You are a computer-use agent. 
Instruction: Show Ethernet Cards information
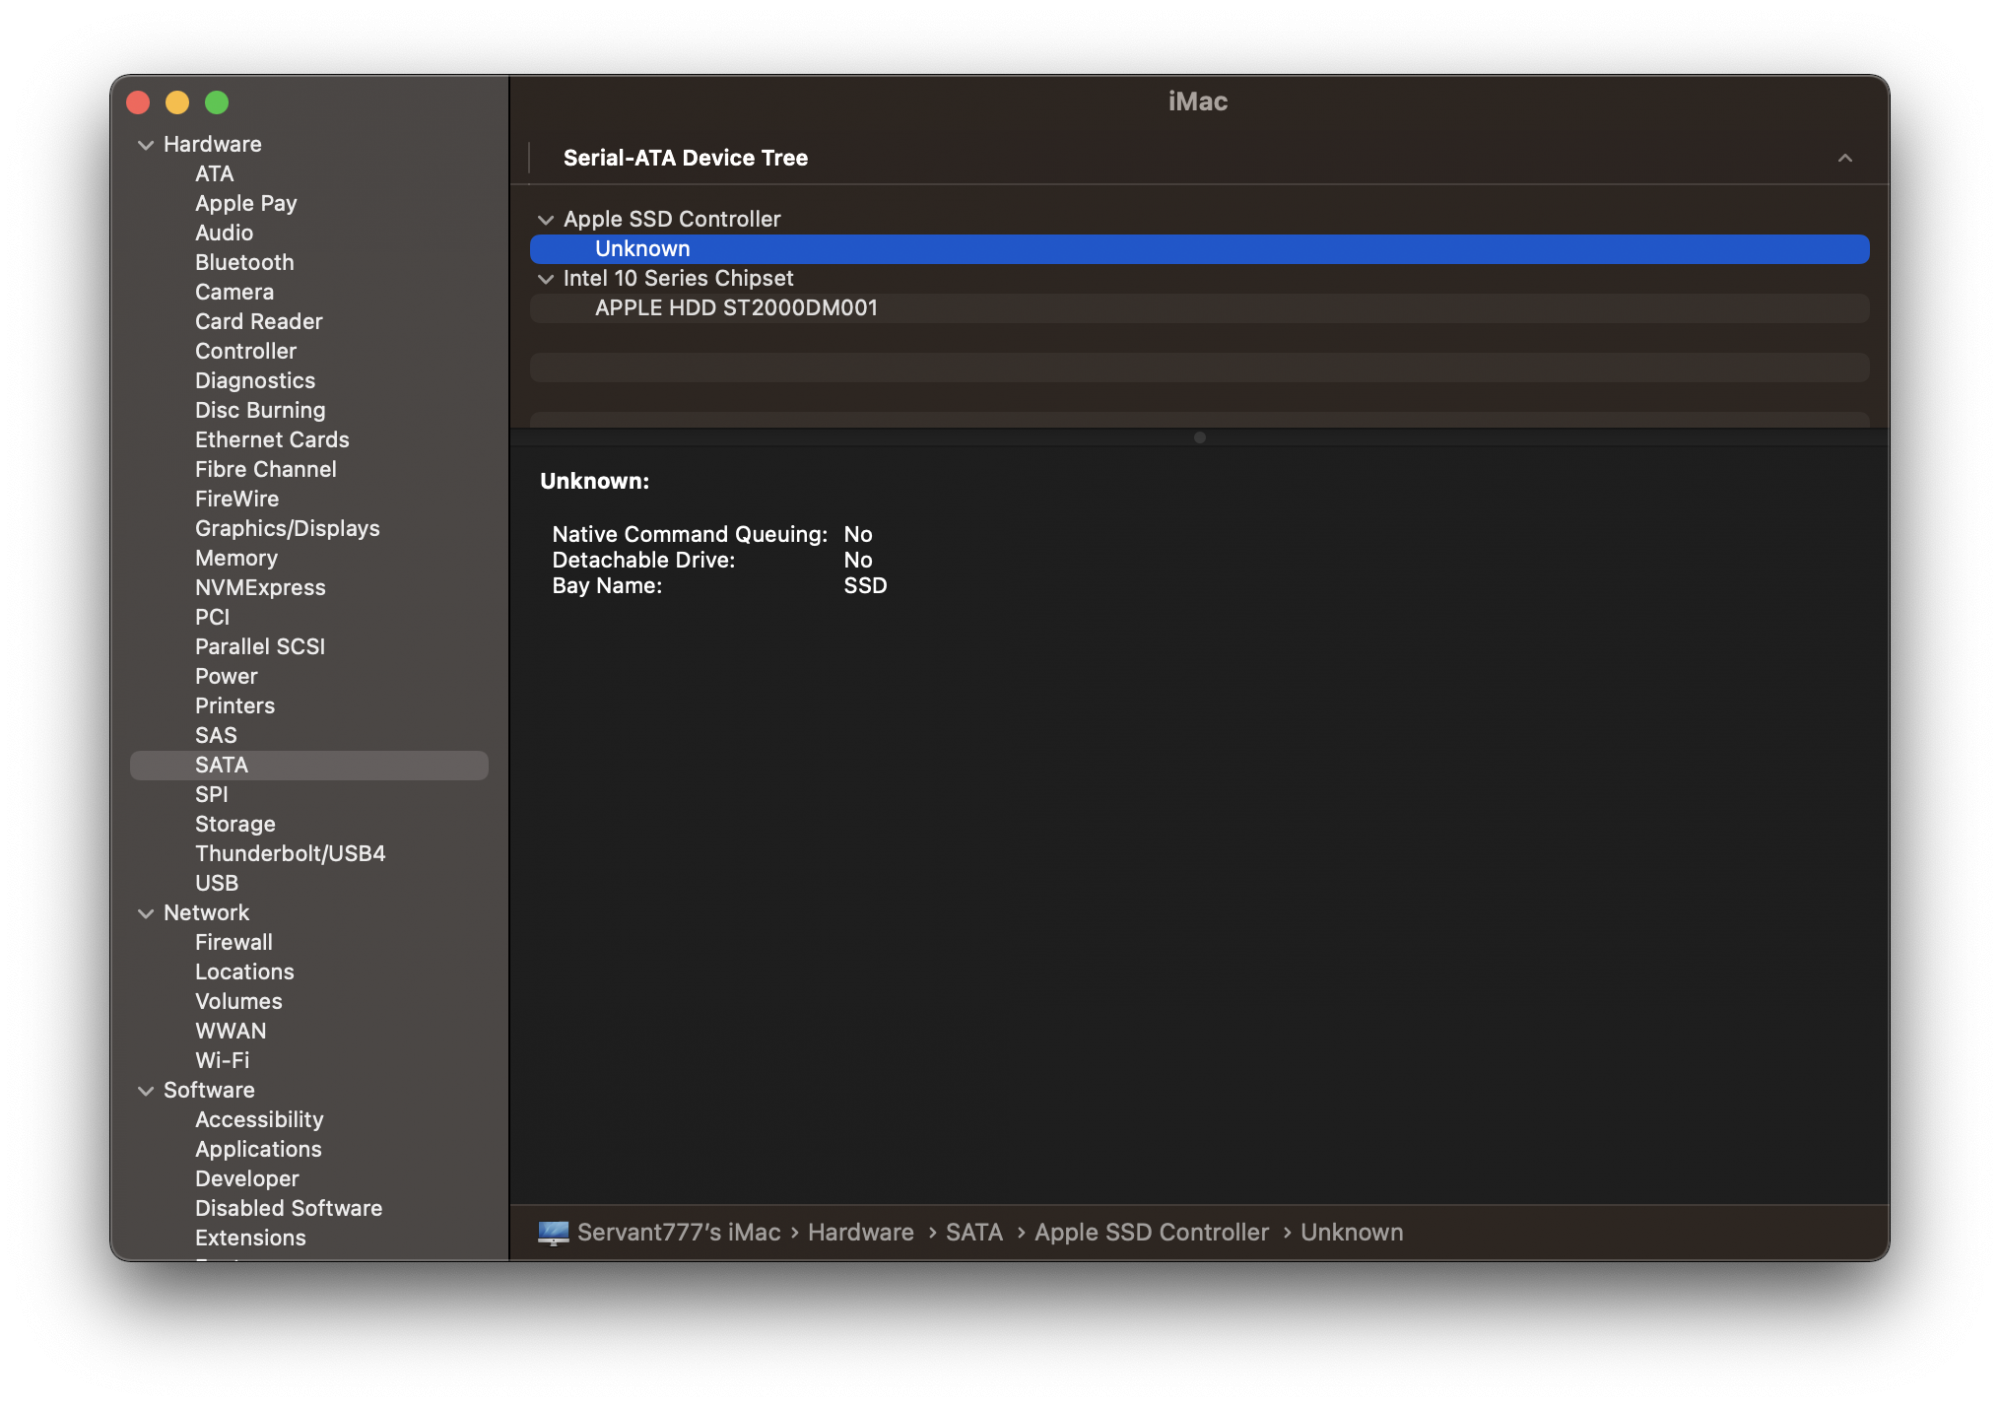pyautogui.click(x=272, y=440)
